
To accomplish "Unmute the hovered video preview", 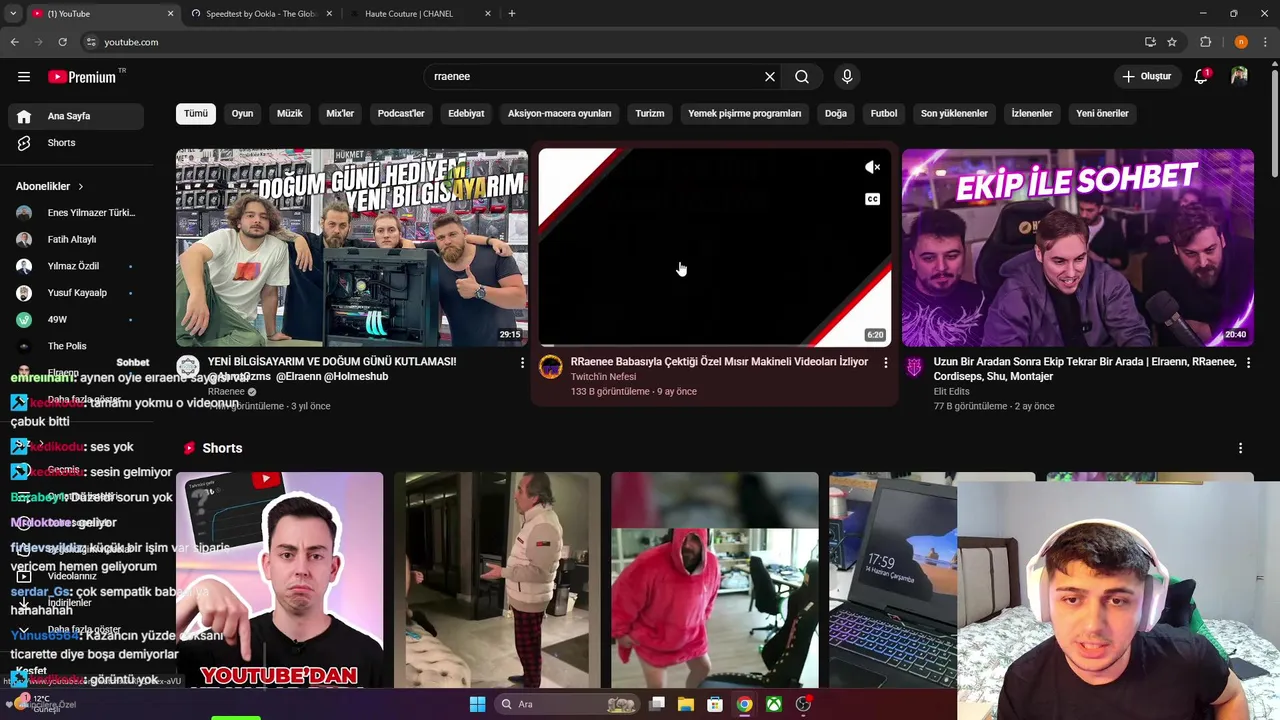I will point(872,167).
